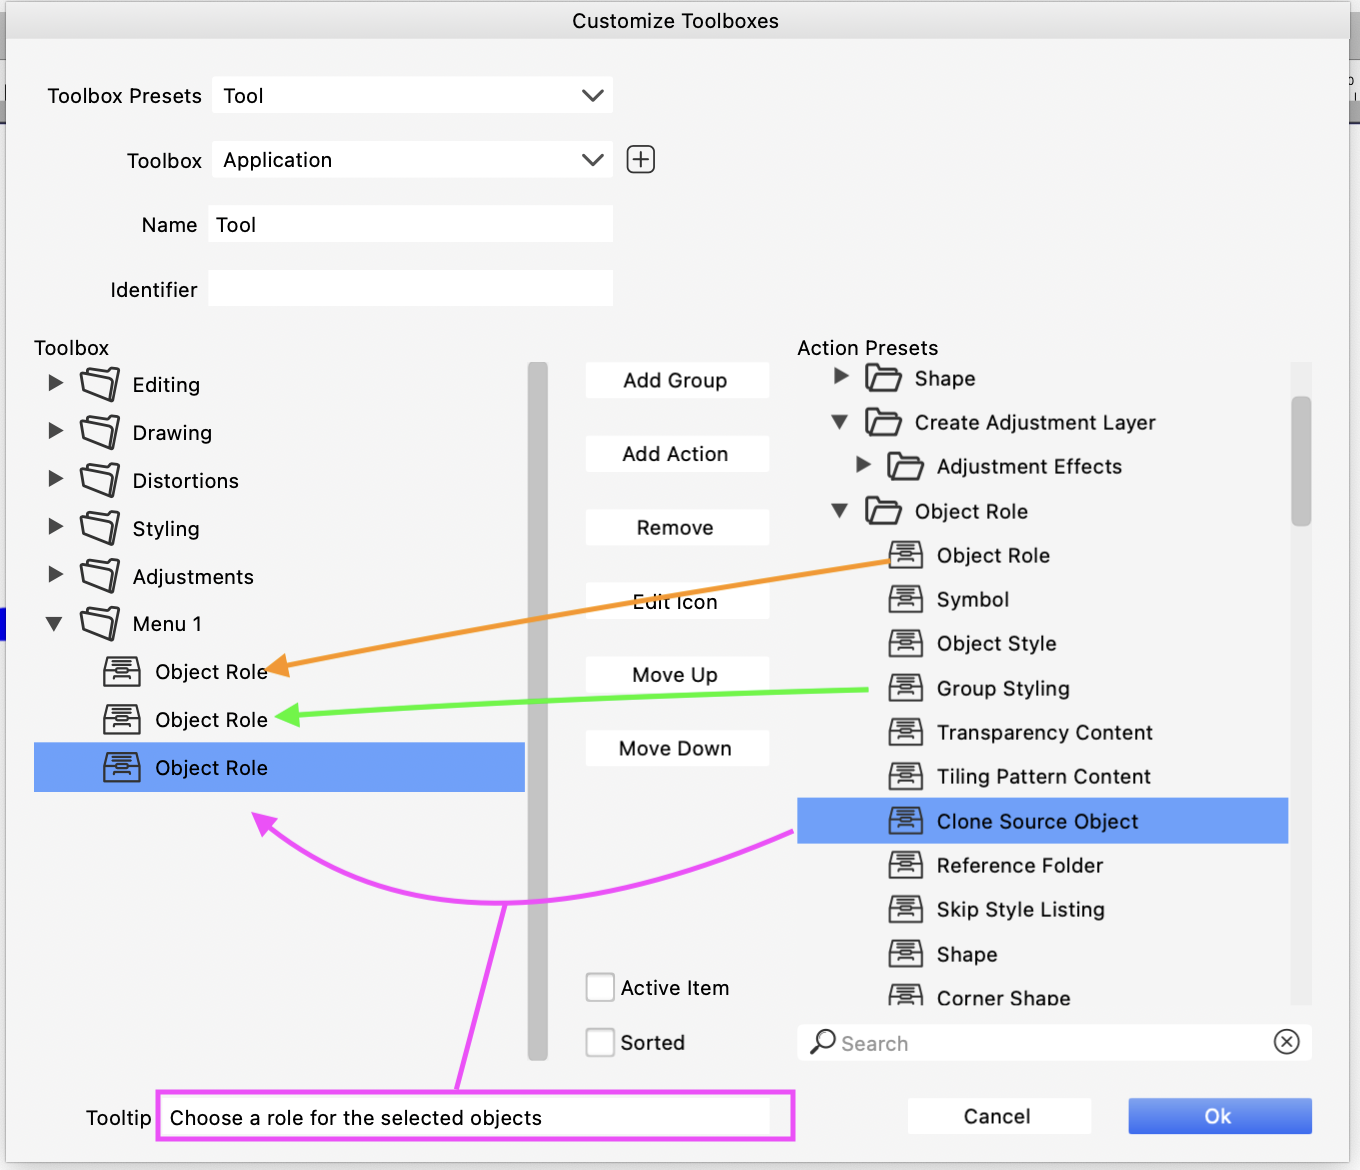Collapse the Create Adjustment Layer folder
This screenshot has width=1360, height=1170.
click(x=840, y=422)
